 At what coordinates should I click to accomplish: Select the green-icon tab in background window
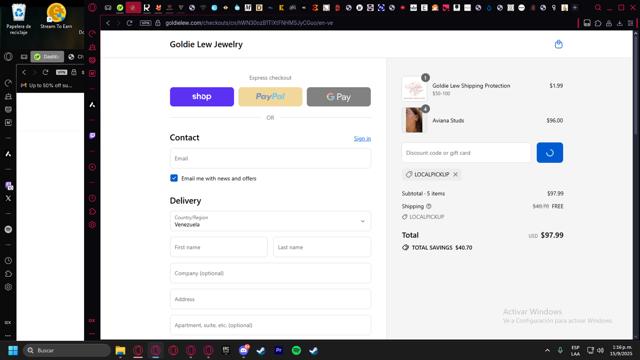pos(47,57)
